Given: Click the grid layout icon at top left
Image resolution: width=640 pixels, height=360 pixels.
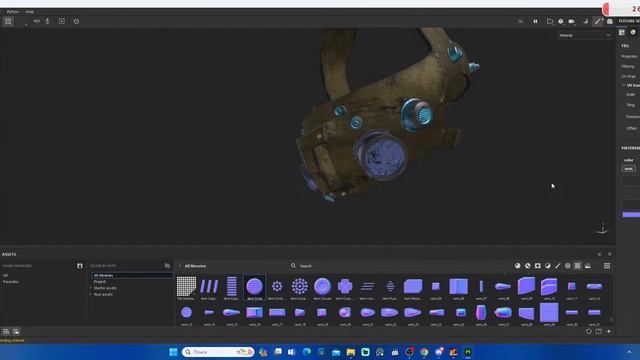Looking at the screenshot, I should click(x=8, y=21).
